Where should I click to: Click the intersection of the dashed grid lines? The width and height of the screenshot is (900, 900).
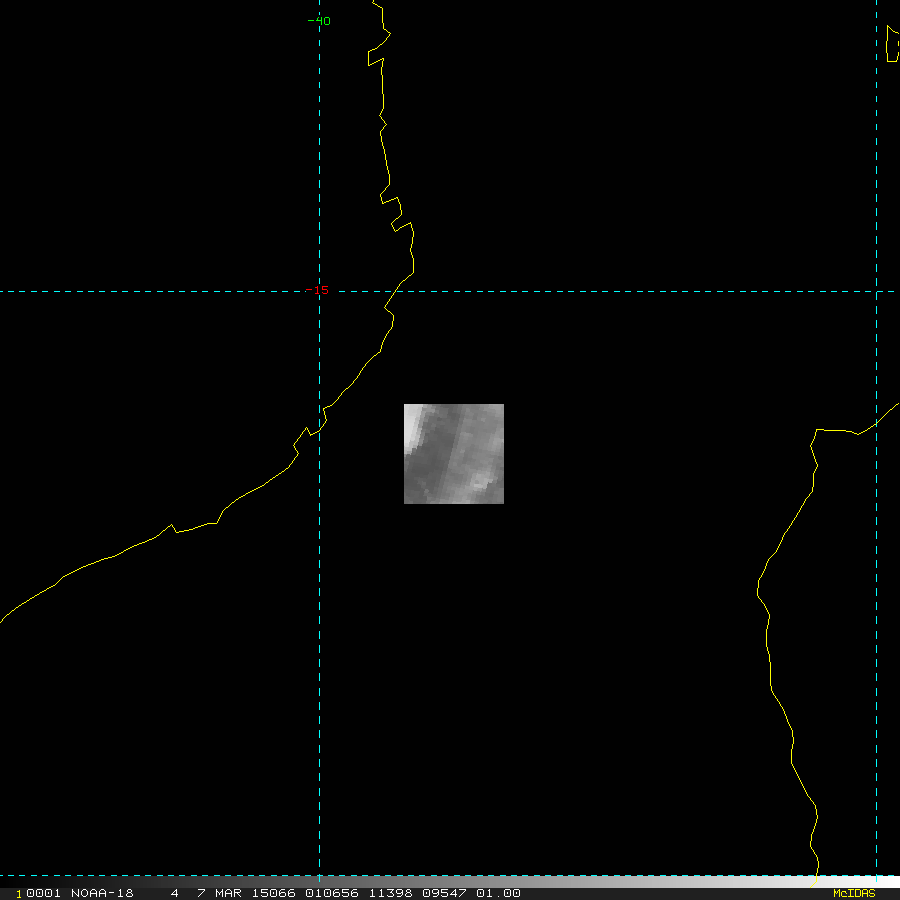319,292
